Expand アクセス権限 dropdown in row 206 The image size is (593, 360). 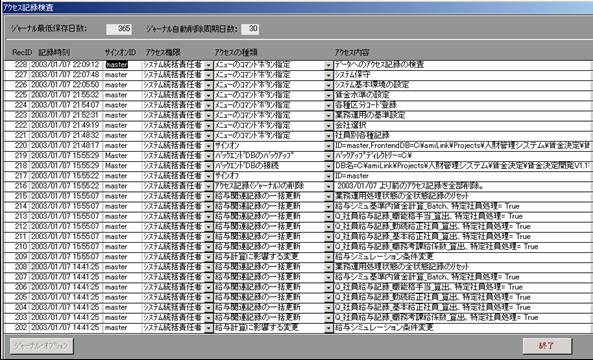208,287
